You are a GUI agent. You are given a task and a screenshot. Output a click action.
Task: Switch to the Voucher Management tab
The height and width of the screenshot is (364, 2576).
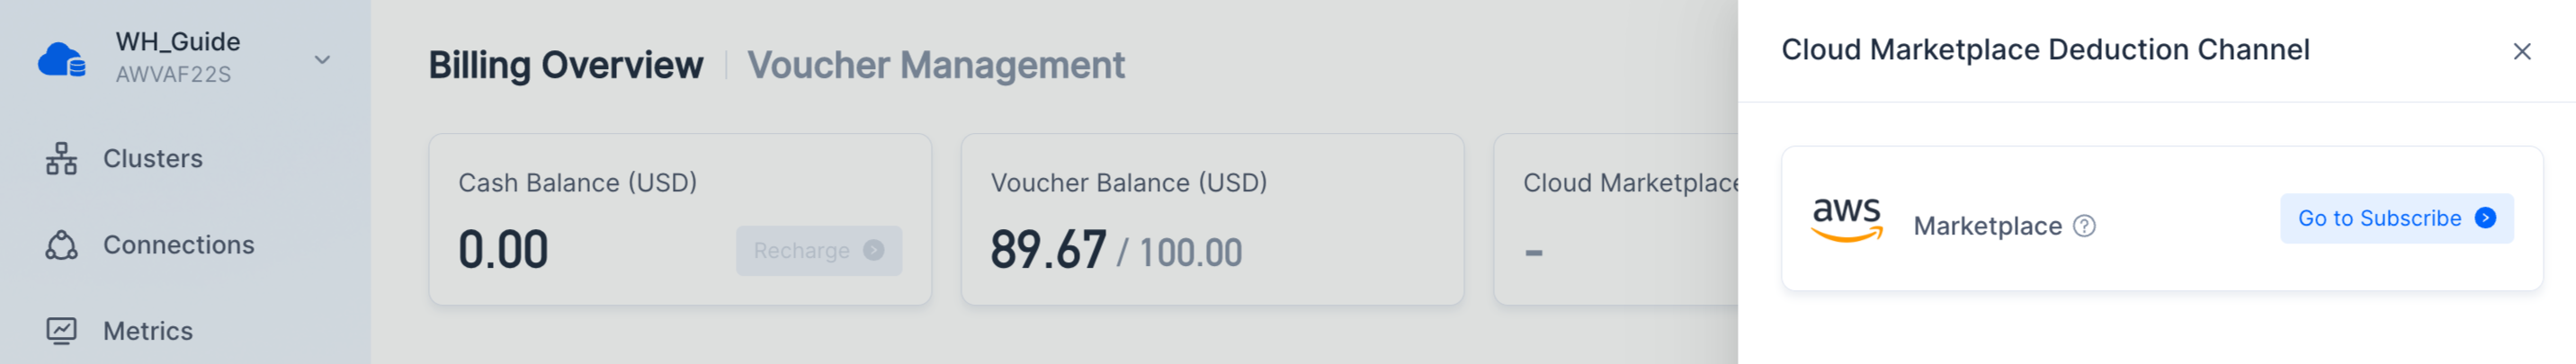(x=936, y=65)
